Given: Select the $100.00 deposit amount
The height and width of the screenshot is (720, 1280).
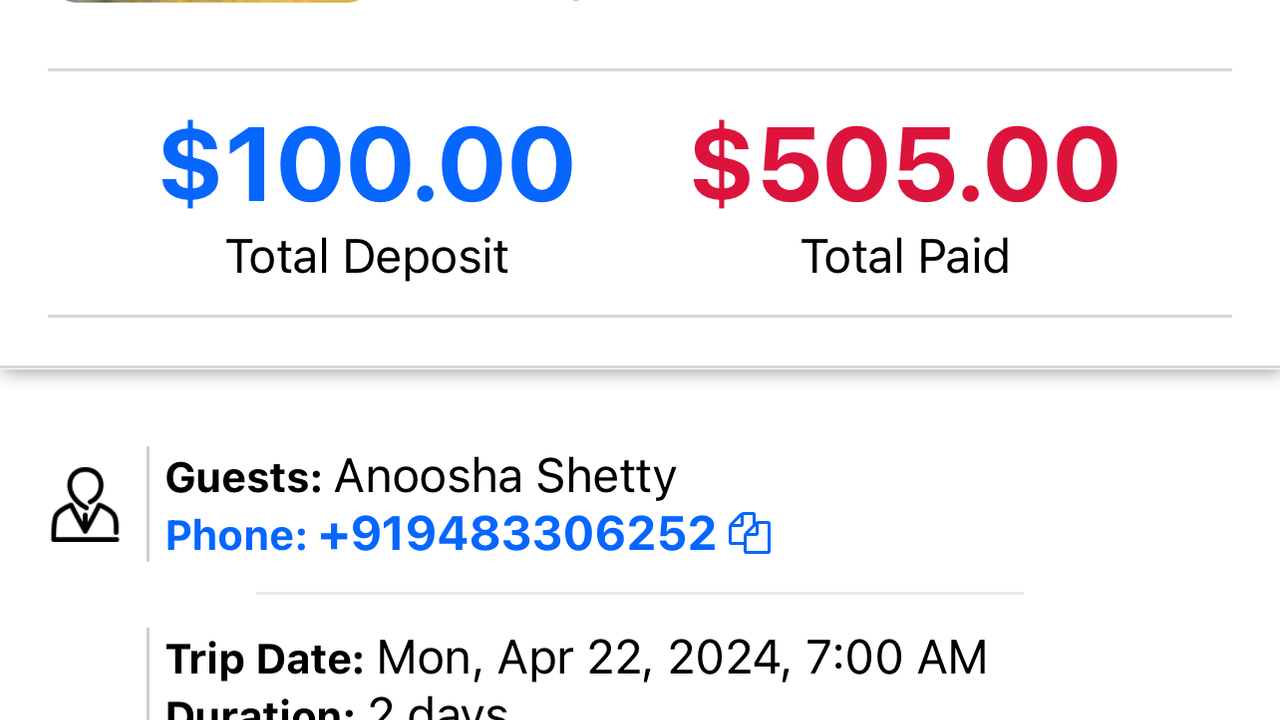Looking at the screenshot, I should [367, 164].
